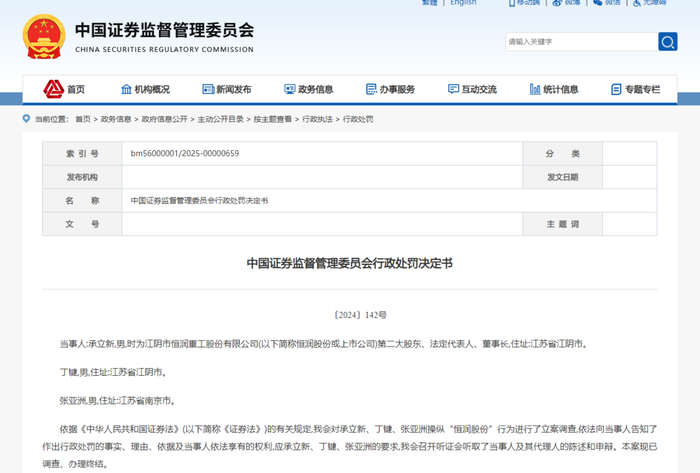The width and height of the screenshot is (700, 473).
Task: Click the line 张亚洲,男,住址:江苏省南京市
Action: pos(118,401)
